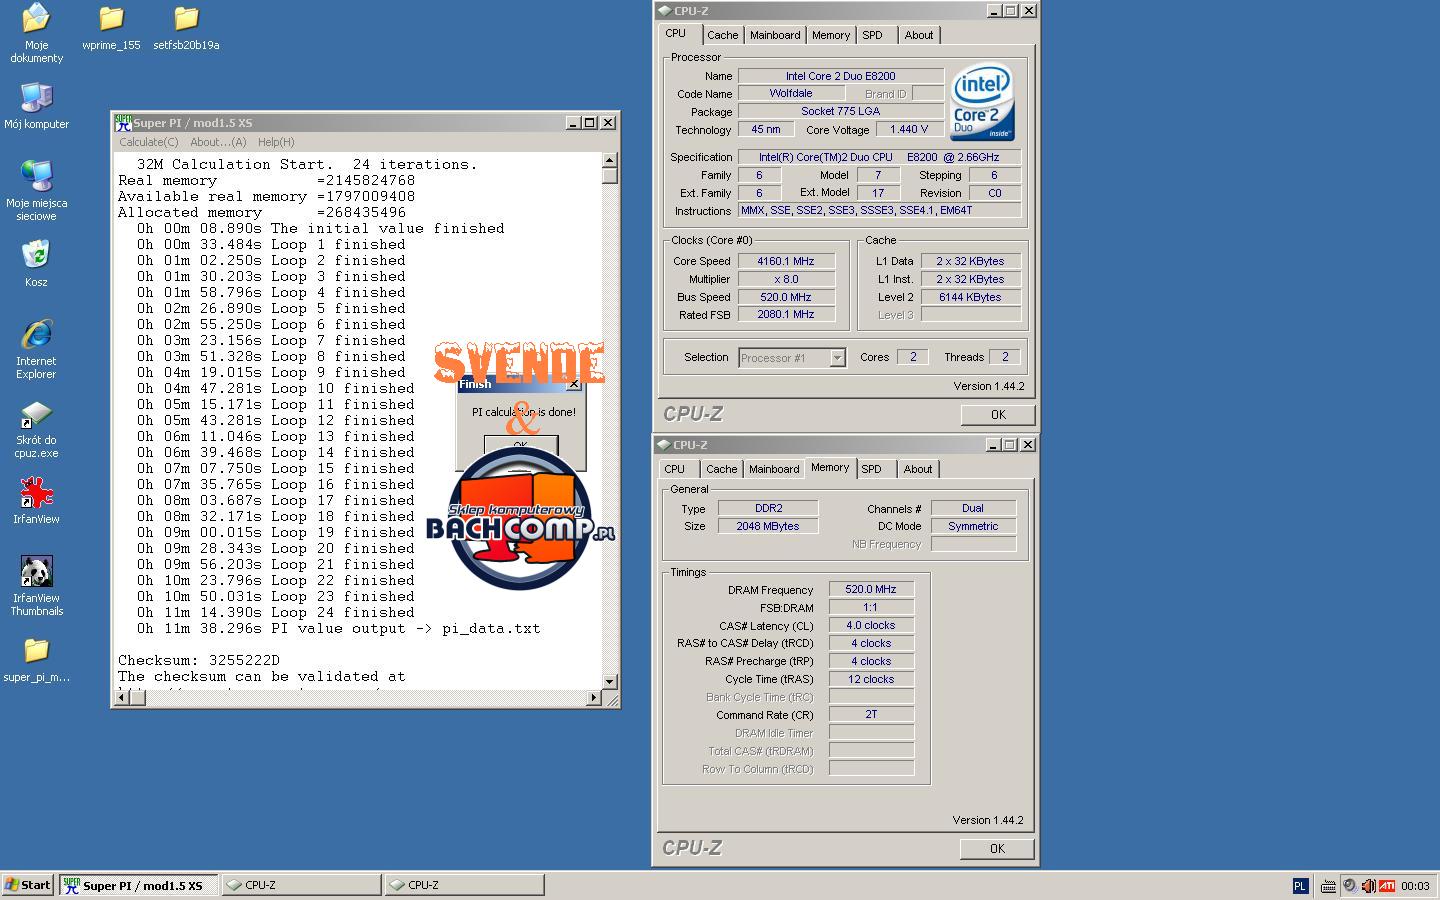Switch to Mainboard tab in lower CPU-Z
Image resolution: width=1440 pixels, height=900 pixels.
click(774, 469)
